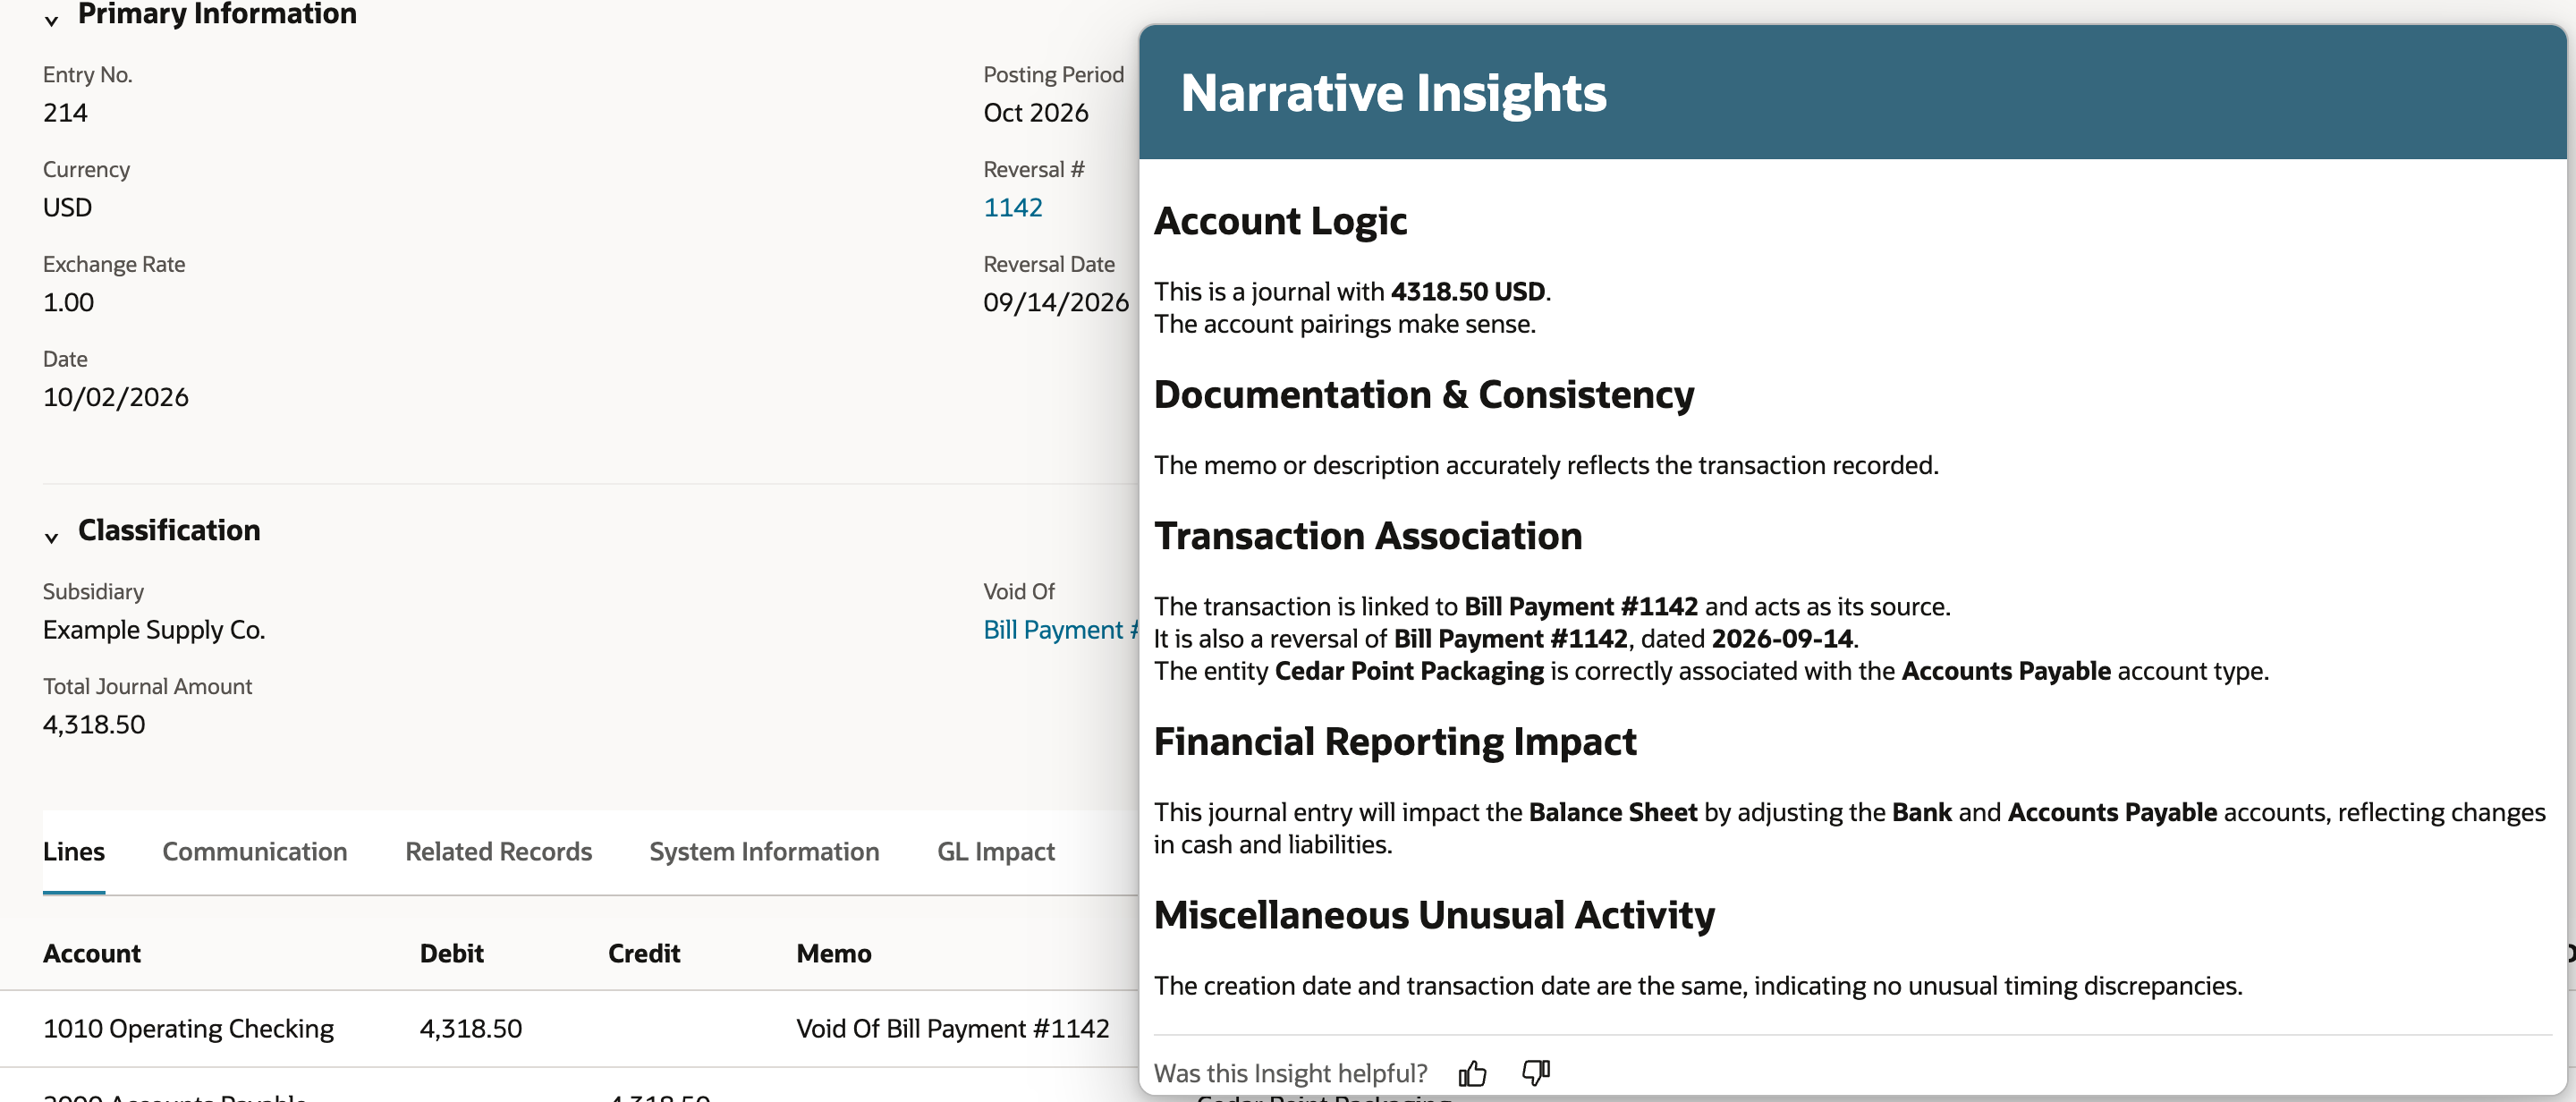Click the Miscellaneous Unusual Activity heading
2576x1102 pixels.
1434,915
